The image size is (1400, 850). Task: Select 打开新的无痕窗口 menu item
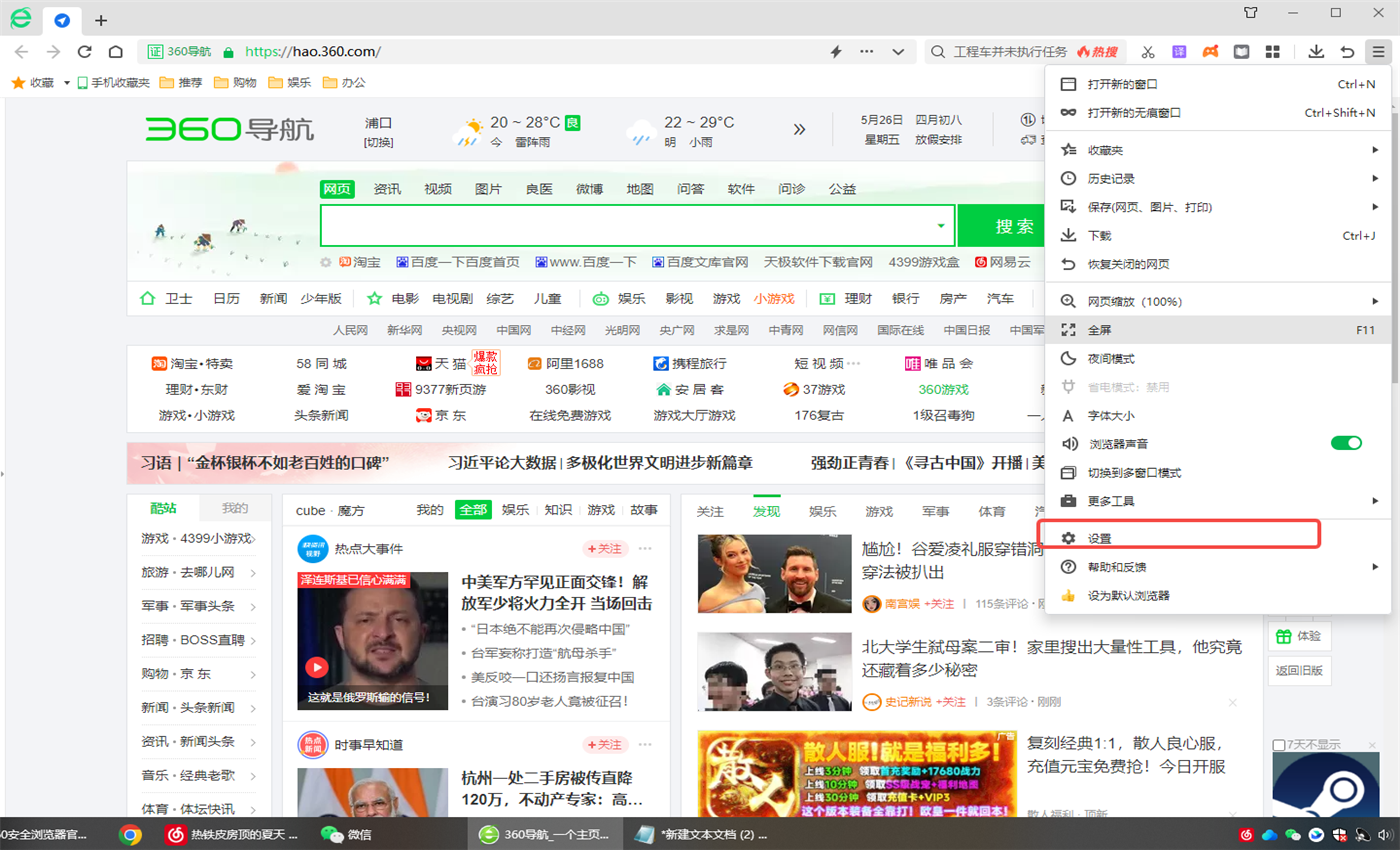1218,113
